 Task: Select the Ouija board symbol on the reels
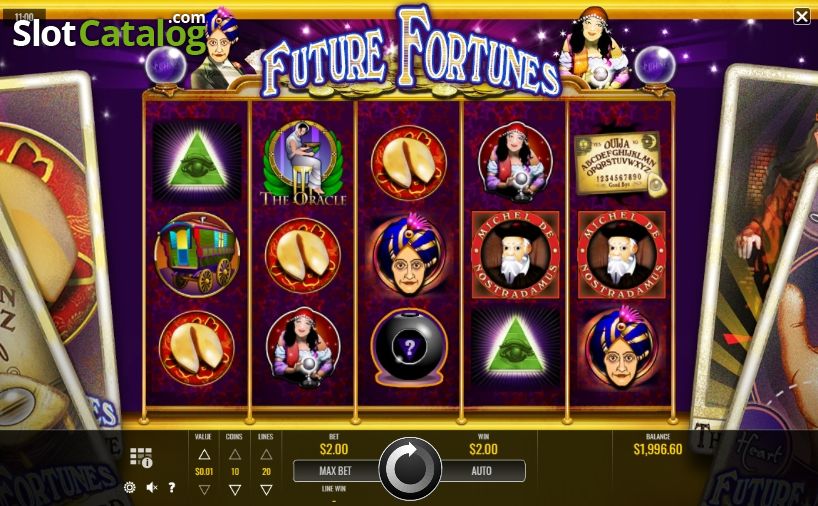pyautogui.click(x=620, y=163)
